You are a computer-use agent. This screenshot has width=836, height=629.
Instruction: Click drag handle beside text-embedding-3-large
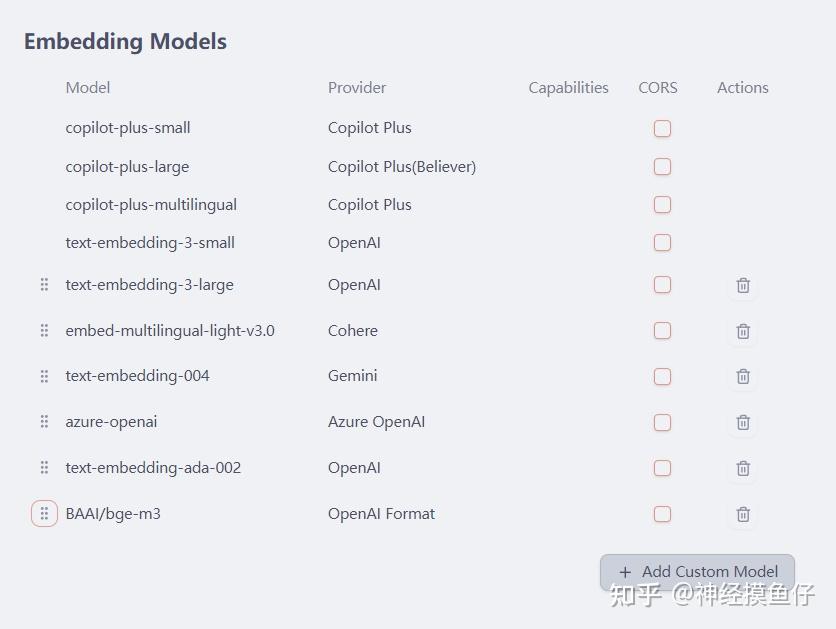coord(44,285)
